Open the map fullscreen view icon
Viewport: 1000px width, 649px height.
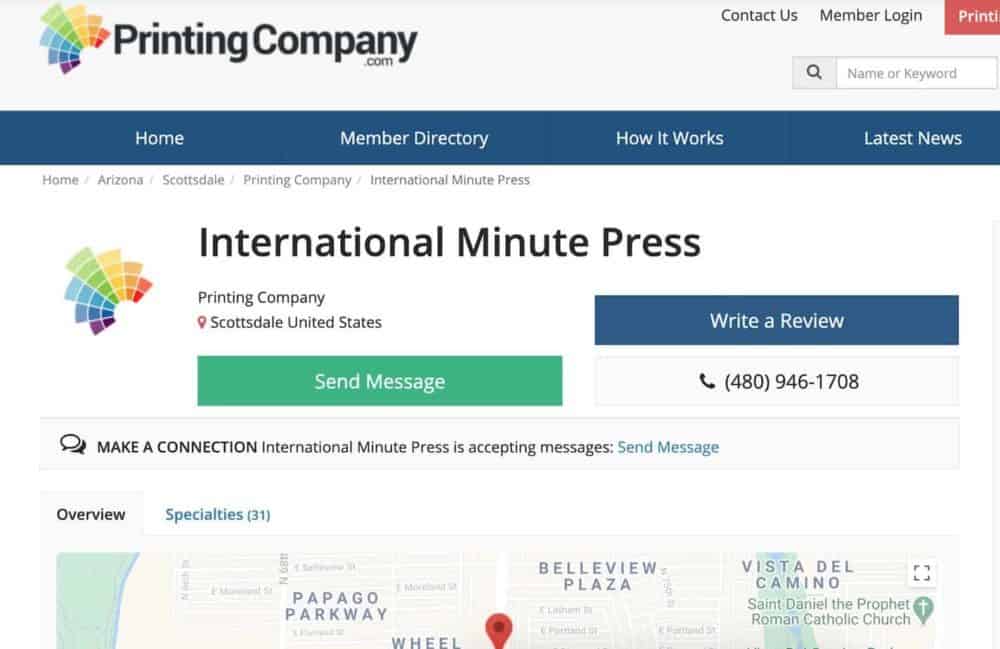click(921, 573)
